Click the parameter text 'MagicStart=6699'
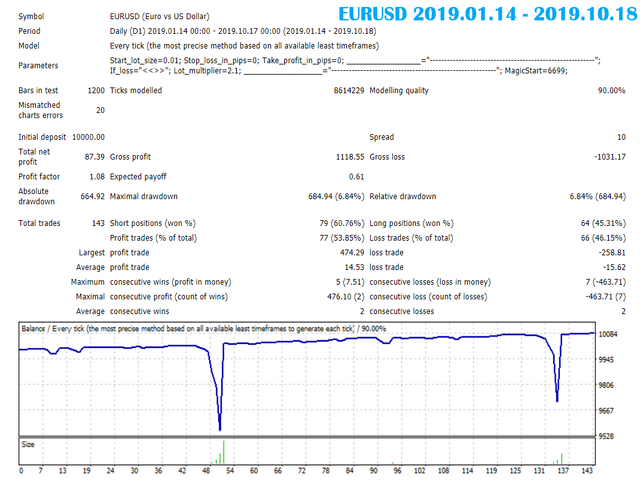This screenshot has height=480, width=640. pos(535,71)
